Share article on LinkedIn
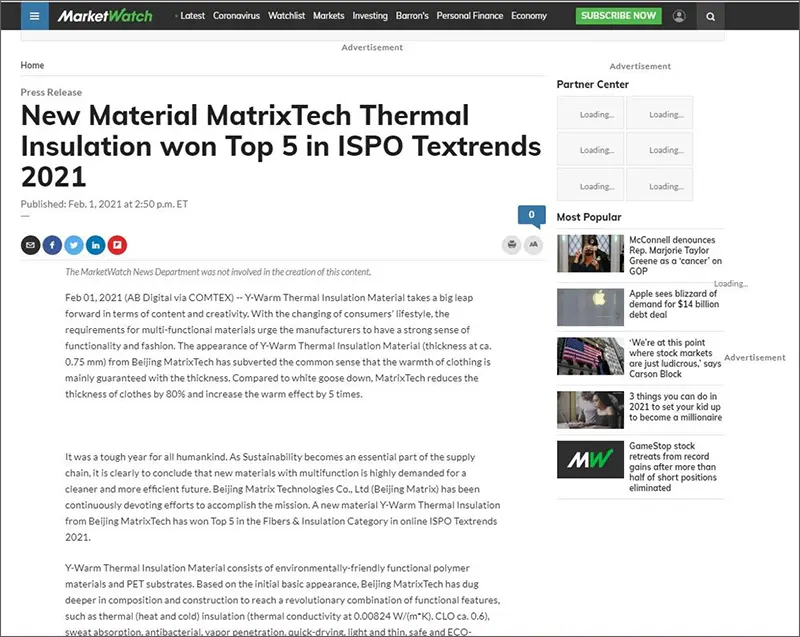 (x=96, y=245)
